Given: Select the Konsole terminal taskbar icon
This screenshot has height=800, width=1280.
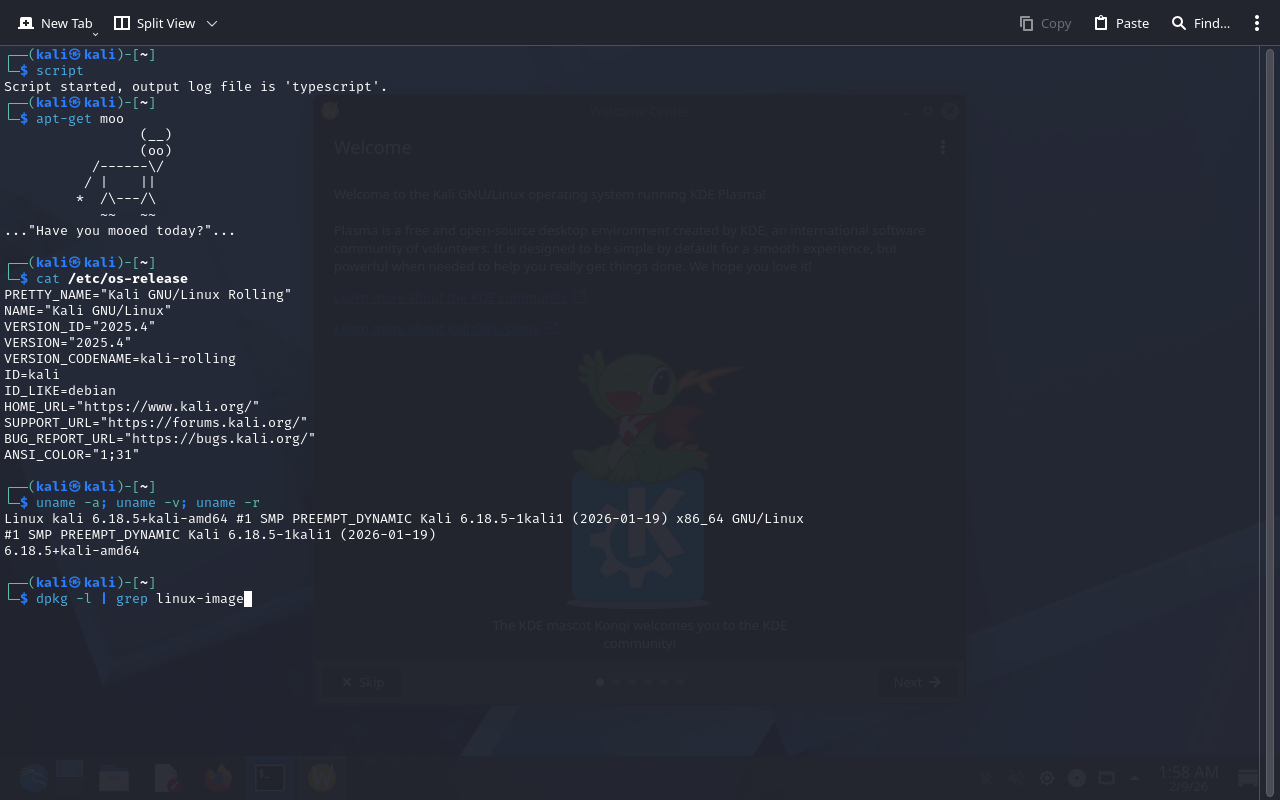Looking at the screenshot, I should (x=270, y=778).
